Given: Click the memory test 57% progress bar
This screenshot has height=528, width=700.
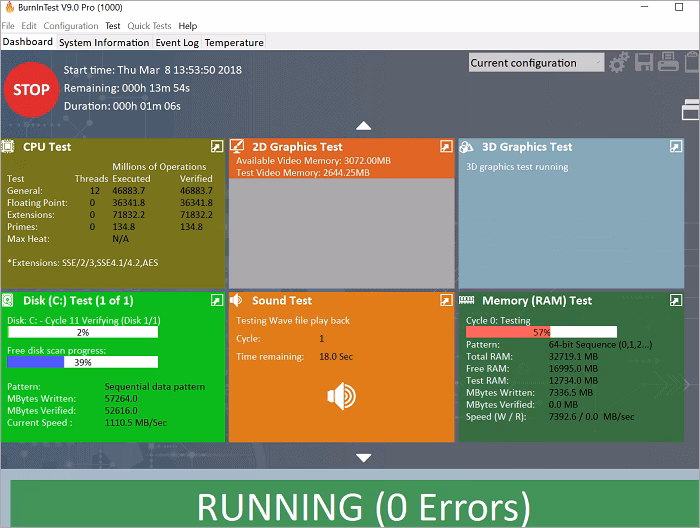Looking at the screenshot, I should 541,332.
